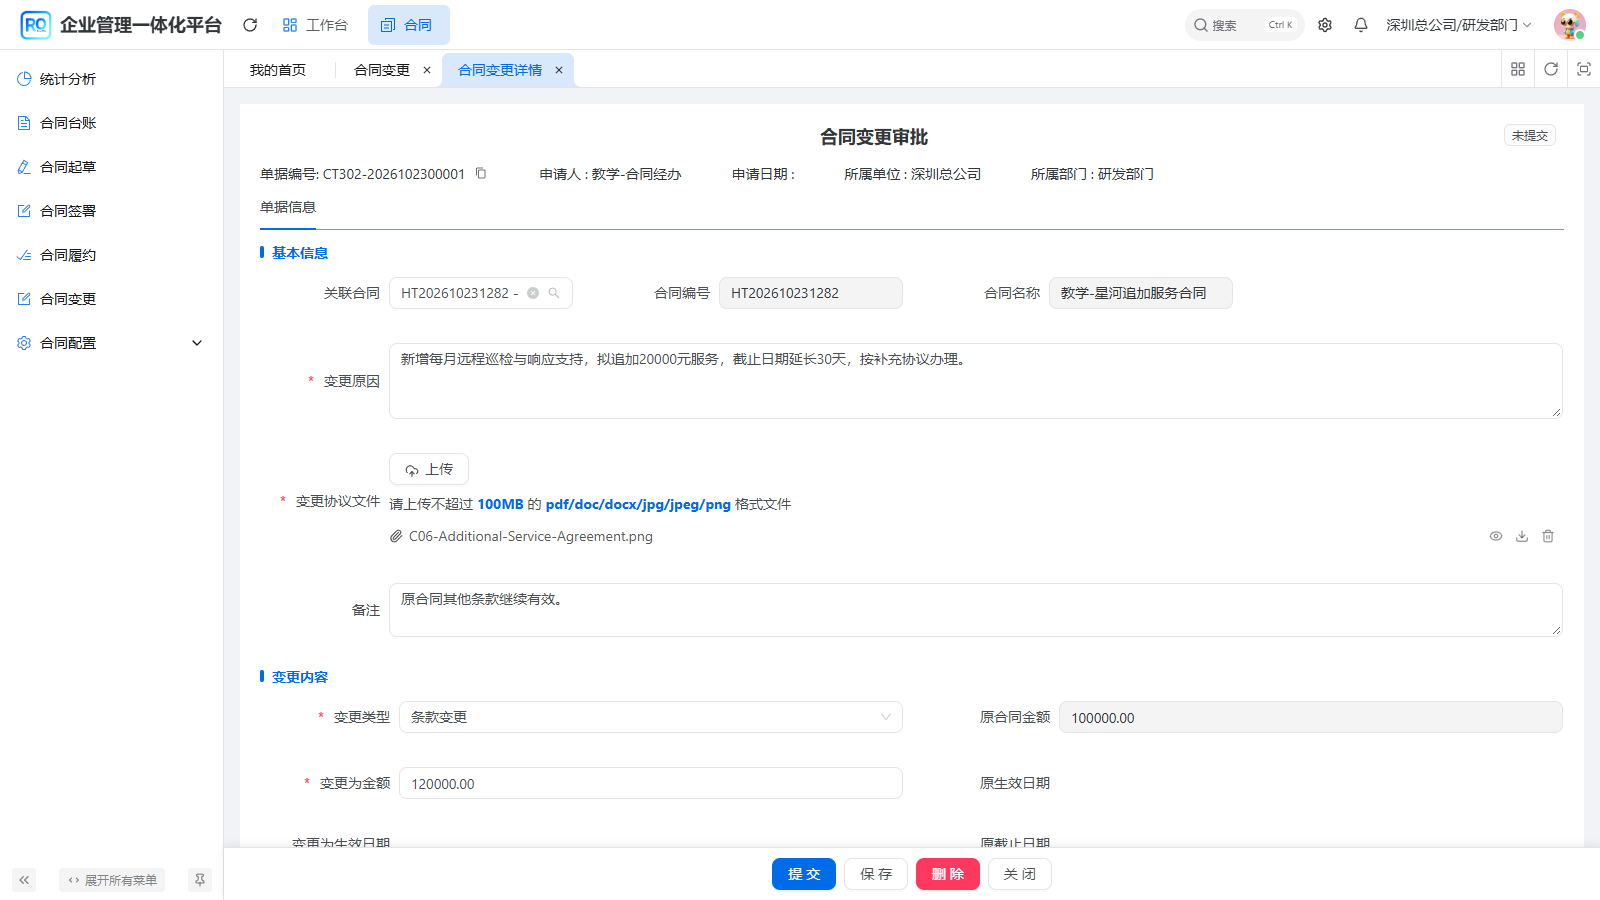
Task: Open the 变更类型 dropdown
Action: coord(650,717)
